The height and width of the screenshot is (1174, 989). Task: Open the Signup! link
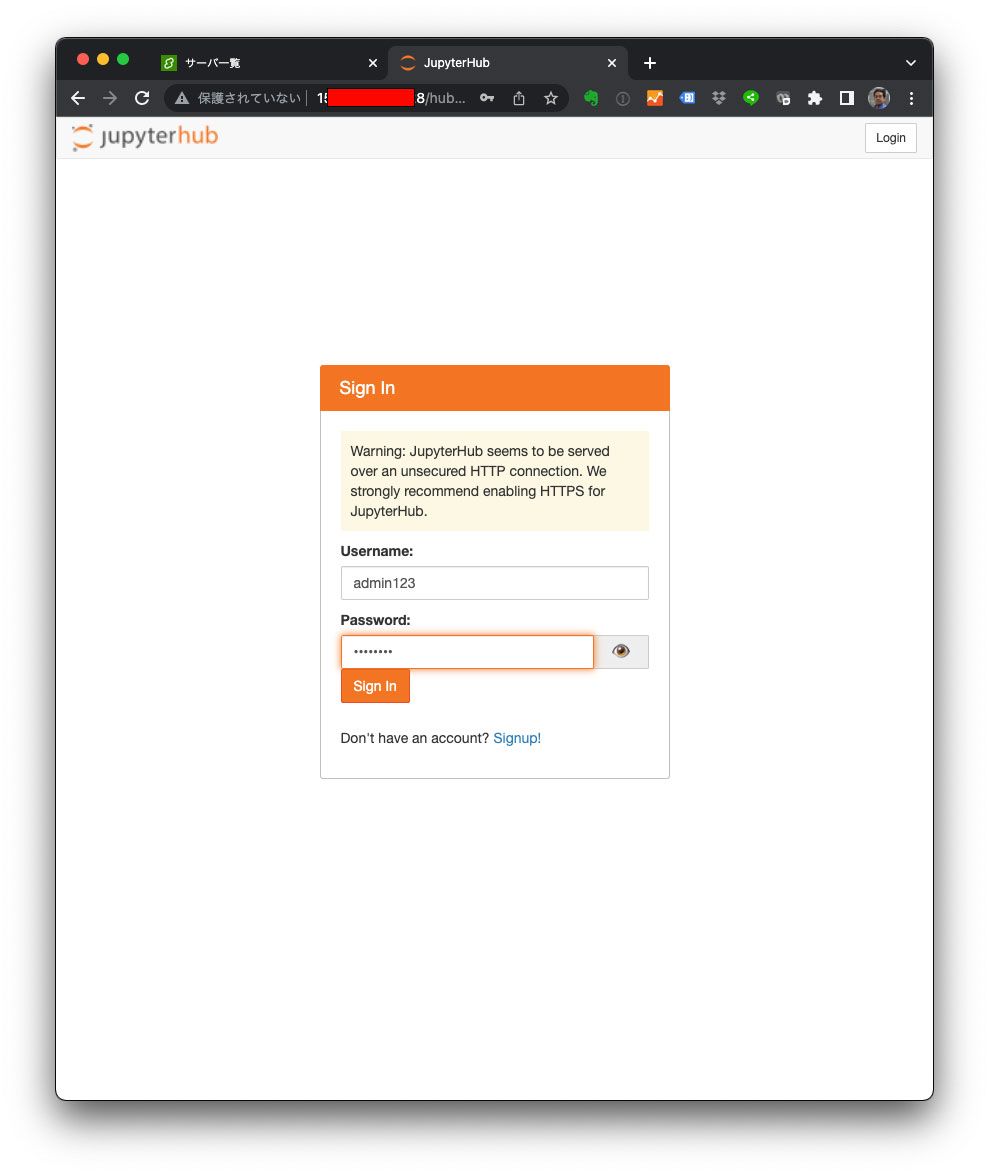(517, 738)
